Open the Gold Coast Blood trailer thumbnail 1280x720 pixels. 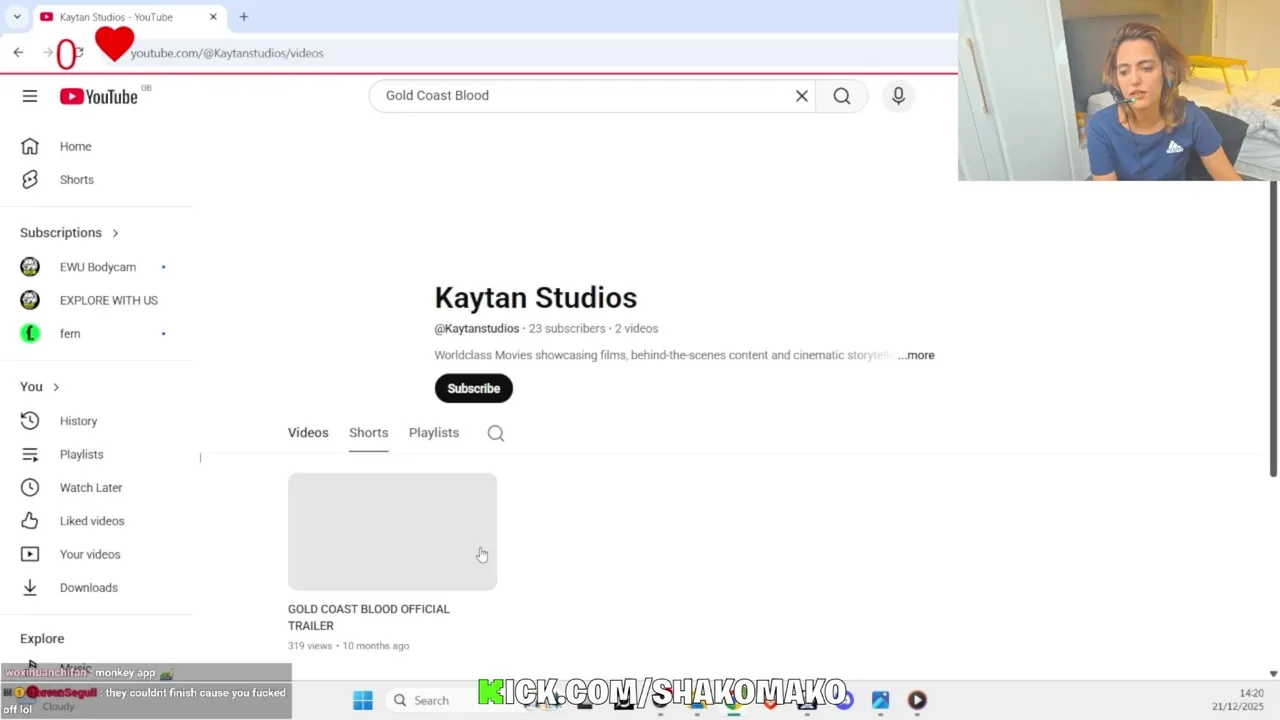pos(392,532)
